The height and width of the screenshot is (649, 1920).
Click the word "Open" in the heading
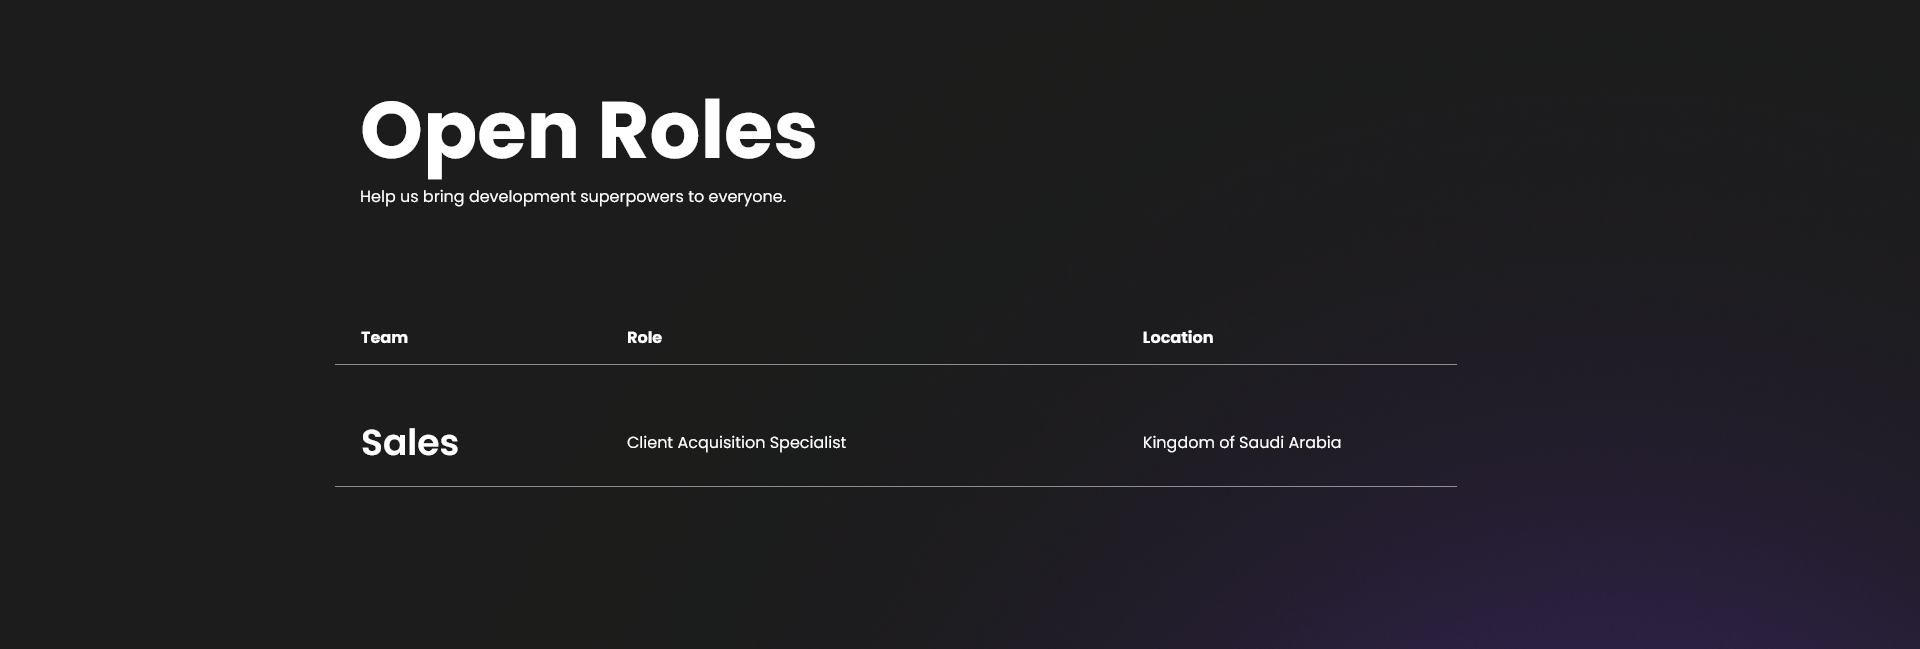[x=469, y=131]
